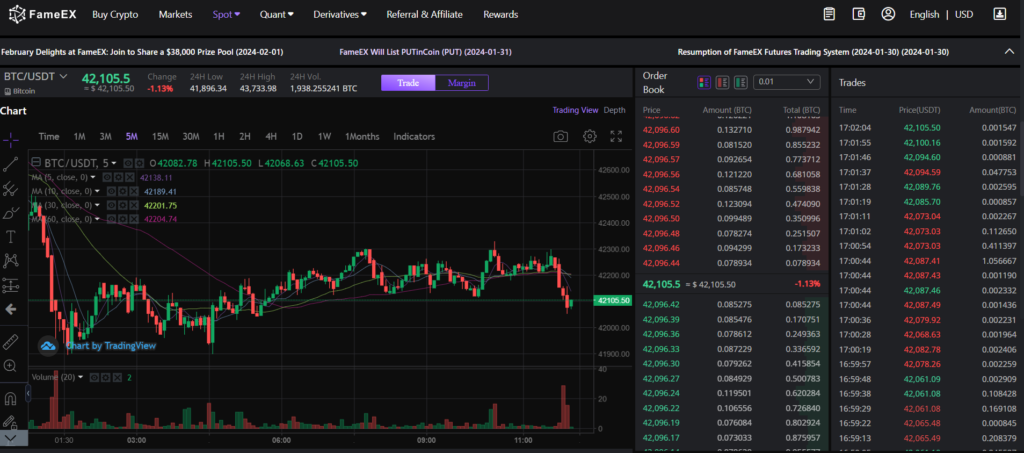
Task: Click the back arrow in chart toolbar
Action: 10,309
